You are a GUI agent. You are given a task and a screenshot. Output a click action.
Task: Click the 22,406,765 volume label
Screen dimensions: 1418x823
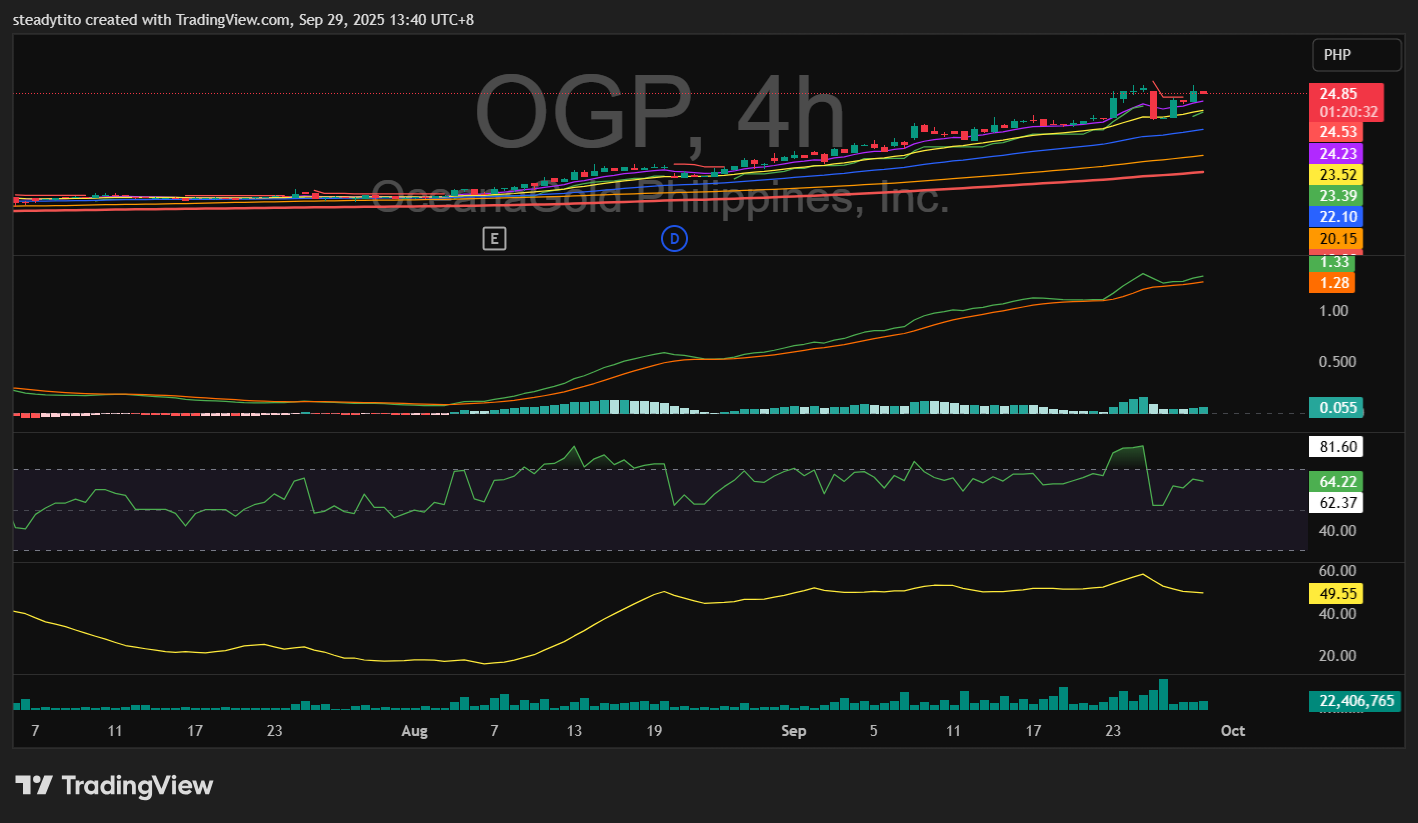[x=1355, y=701]
